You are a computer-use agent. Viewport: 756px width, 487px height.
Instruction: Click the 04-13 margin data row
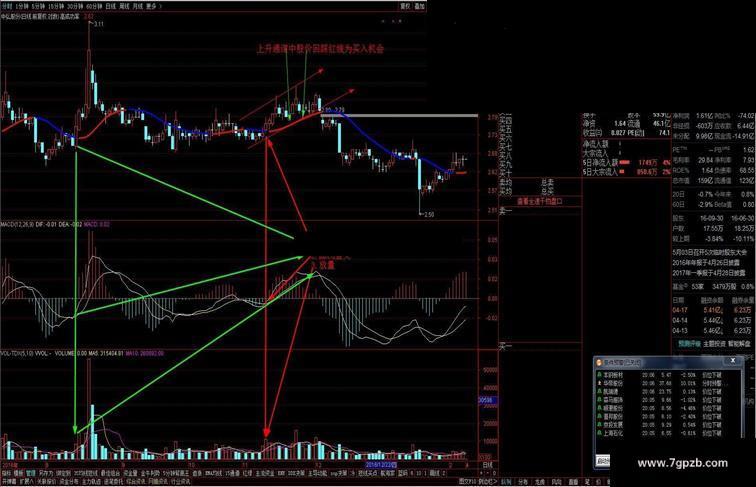click(712, 331)
